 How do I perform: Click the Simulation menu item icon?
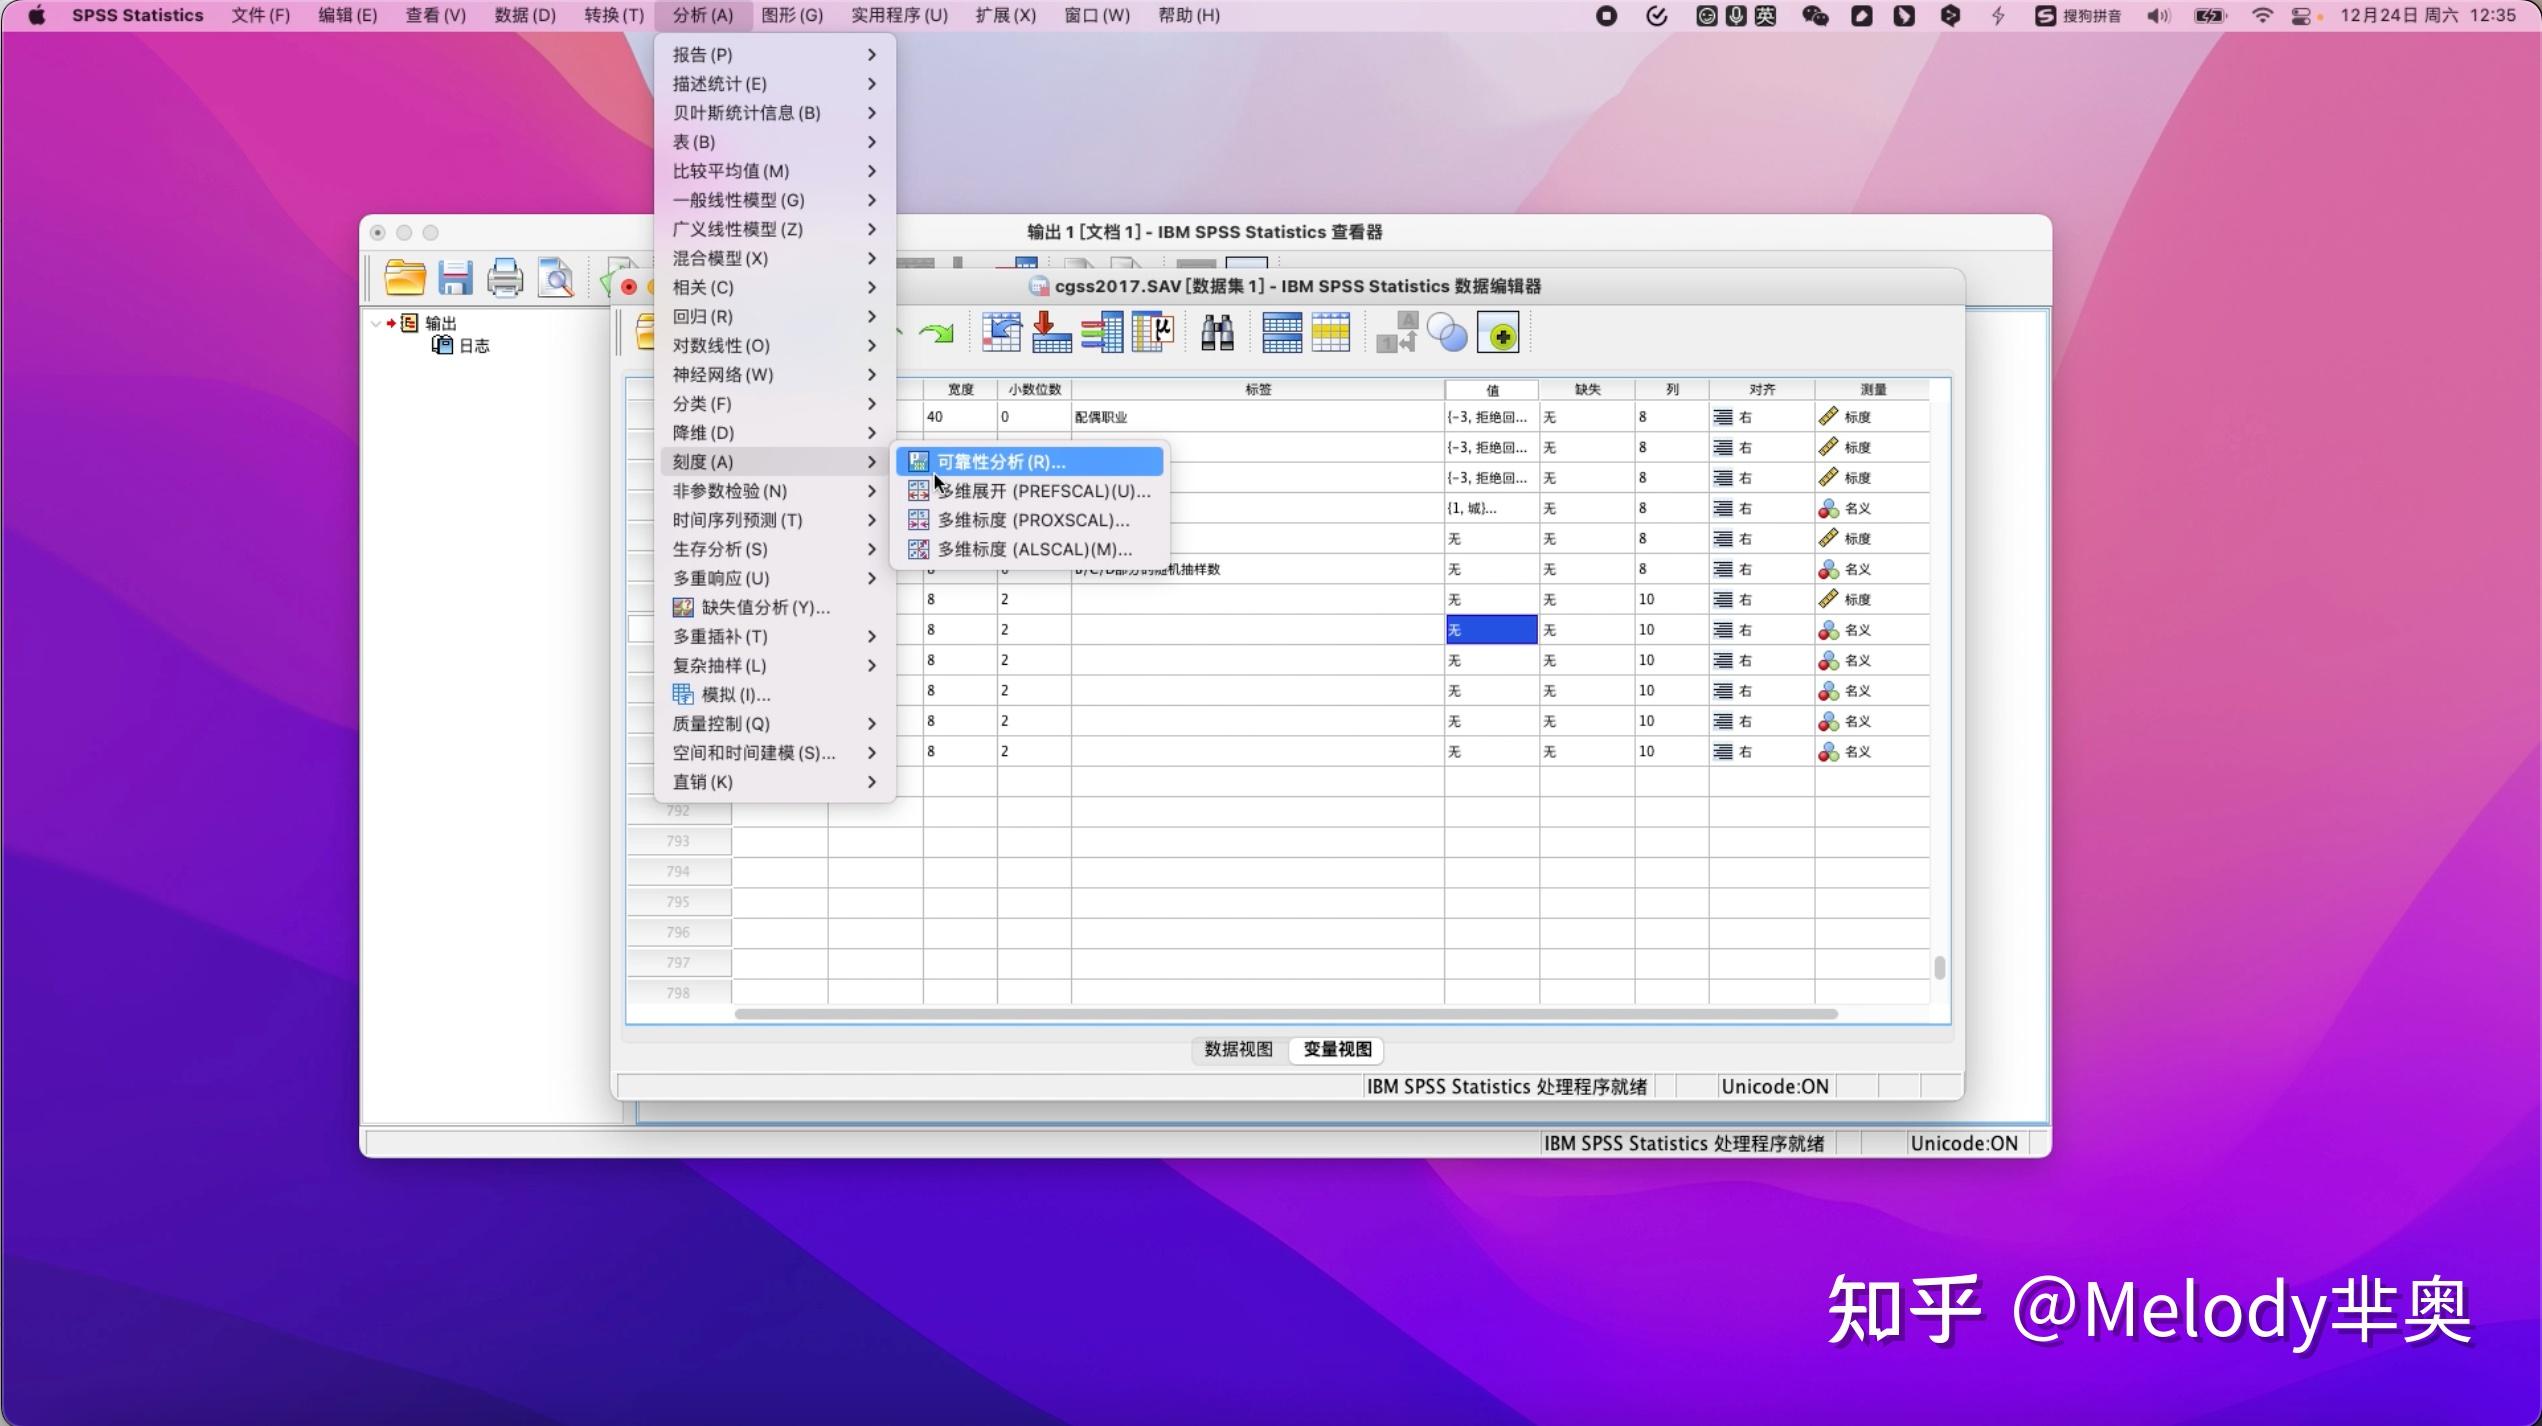[683, 694]
